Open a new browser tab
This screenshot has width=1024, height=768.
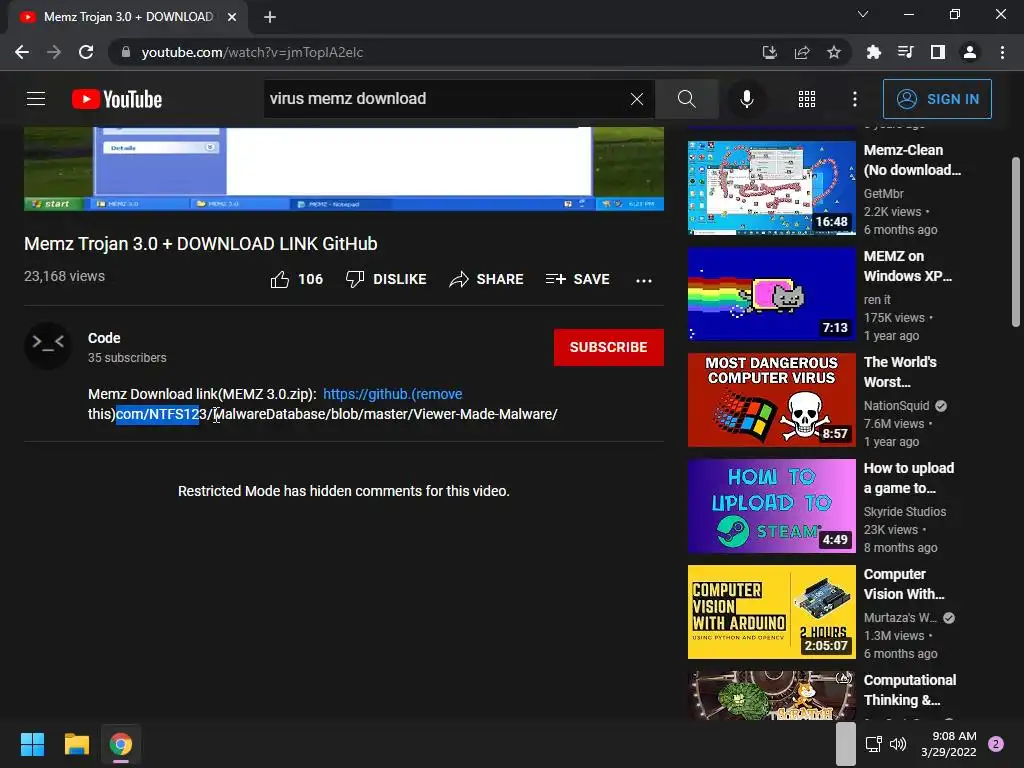(x=270, y=17)
